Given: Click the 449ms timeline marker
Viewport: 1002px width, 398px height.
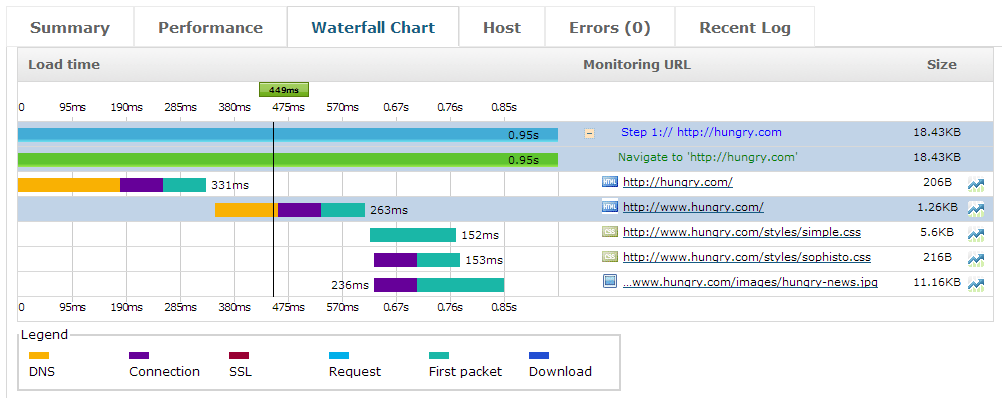Looking at the screenshot, I should [284, 90].
